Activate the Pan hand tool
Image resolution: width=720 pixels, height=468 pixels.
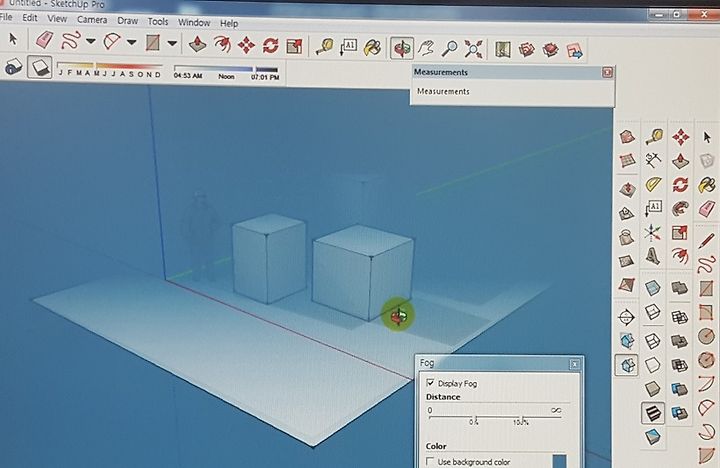tap(426, 48)
